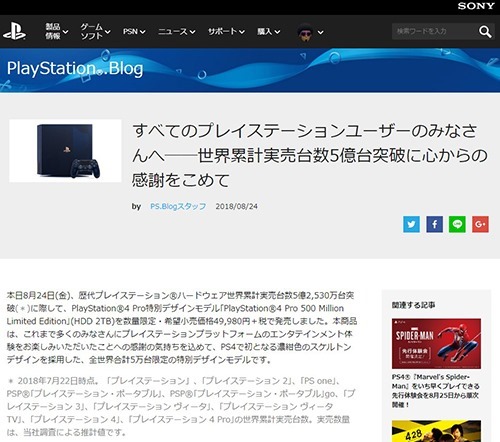Click the SONY logo
This screenshot has height=442, width=500.
pyautogui.click(x=476, y=6)
